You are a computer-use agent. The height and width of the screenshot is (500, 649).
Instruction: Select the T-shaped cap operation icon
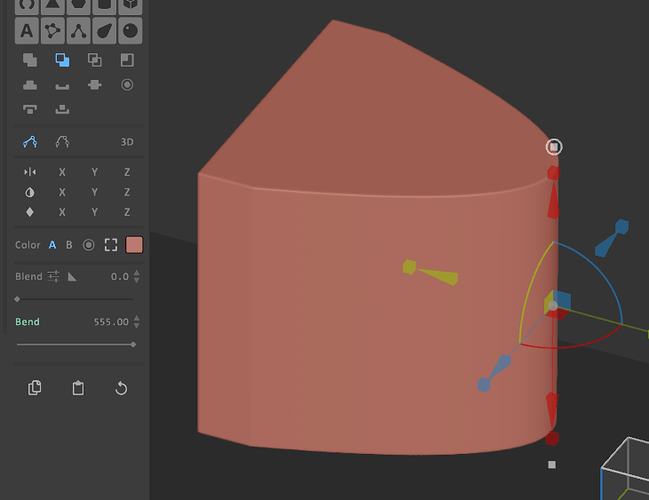[x=30, y=109]
